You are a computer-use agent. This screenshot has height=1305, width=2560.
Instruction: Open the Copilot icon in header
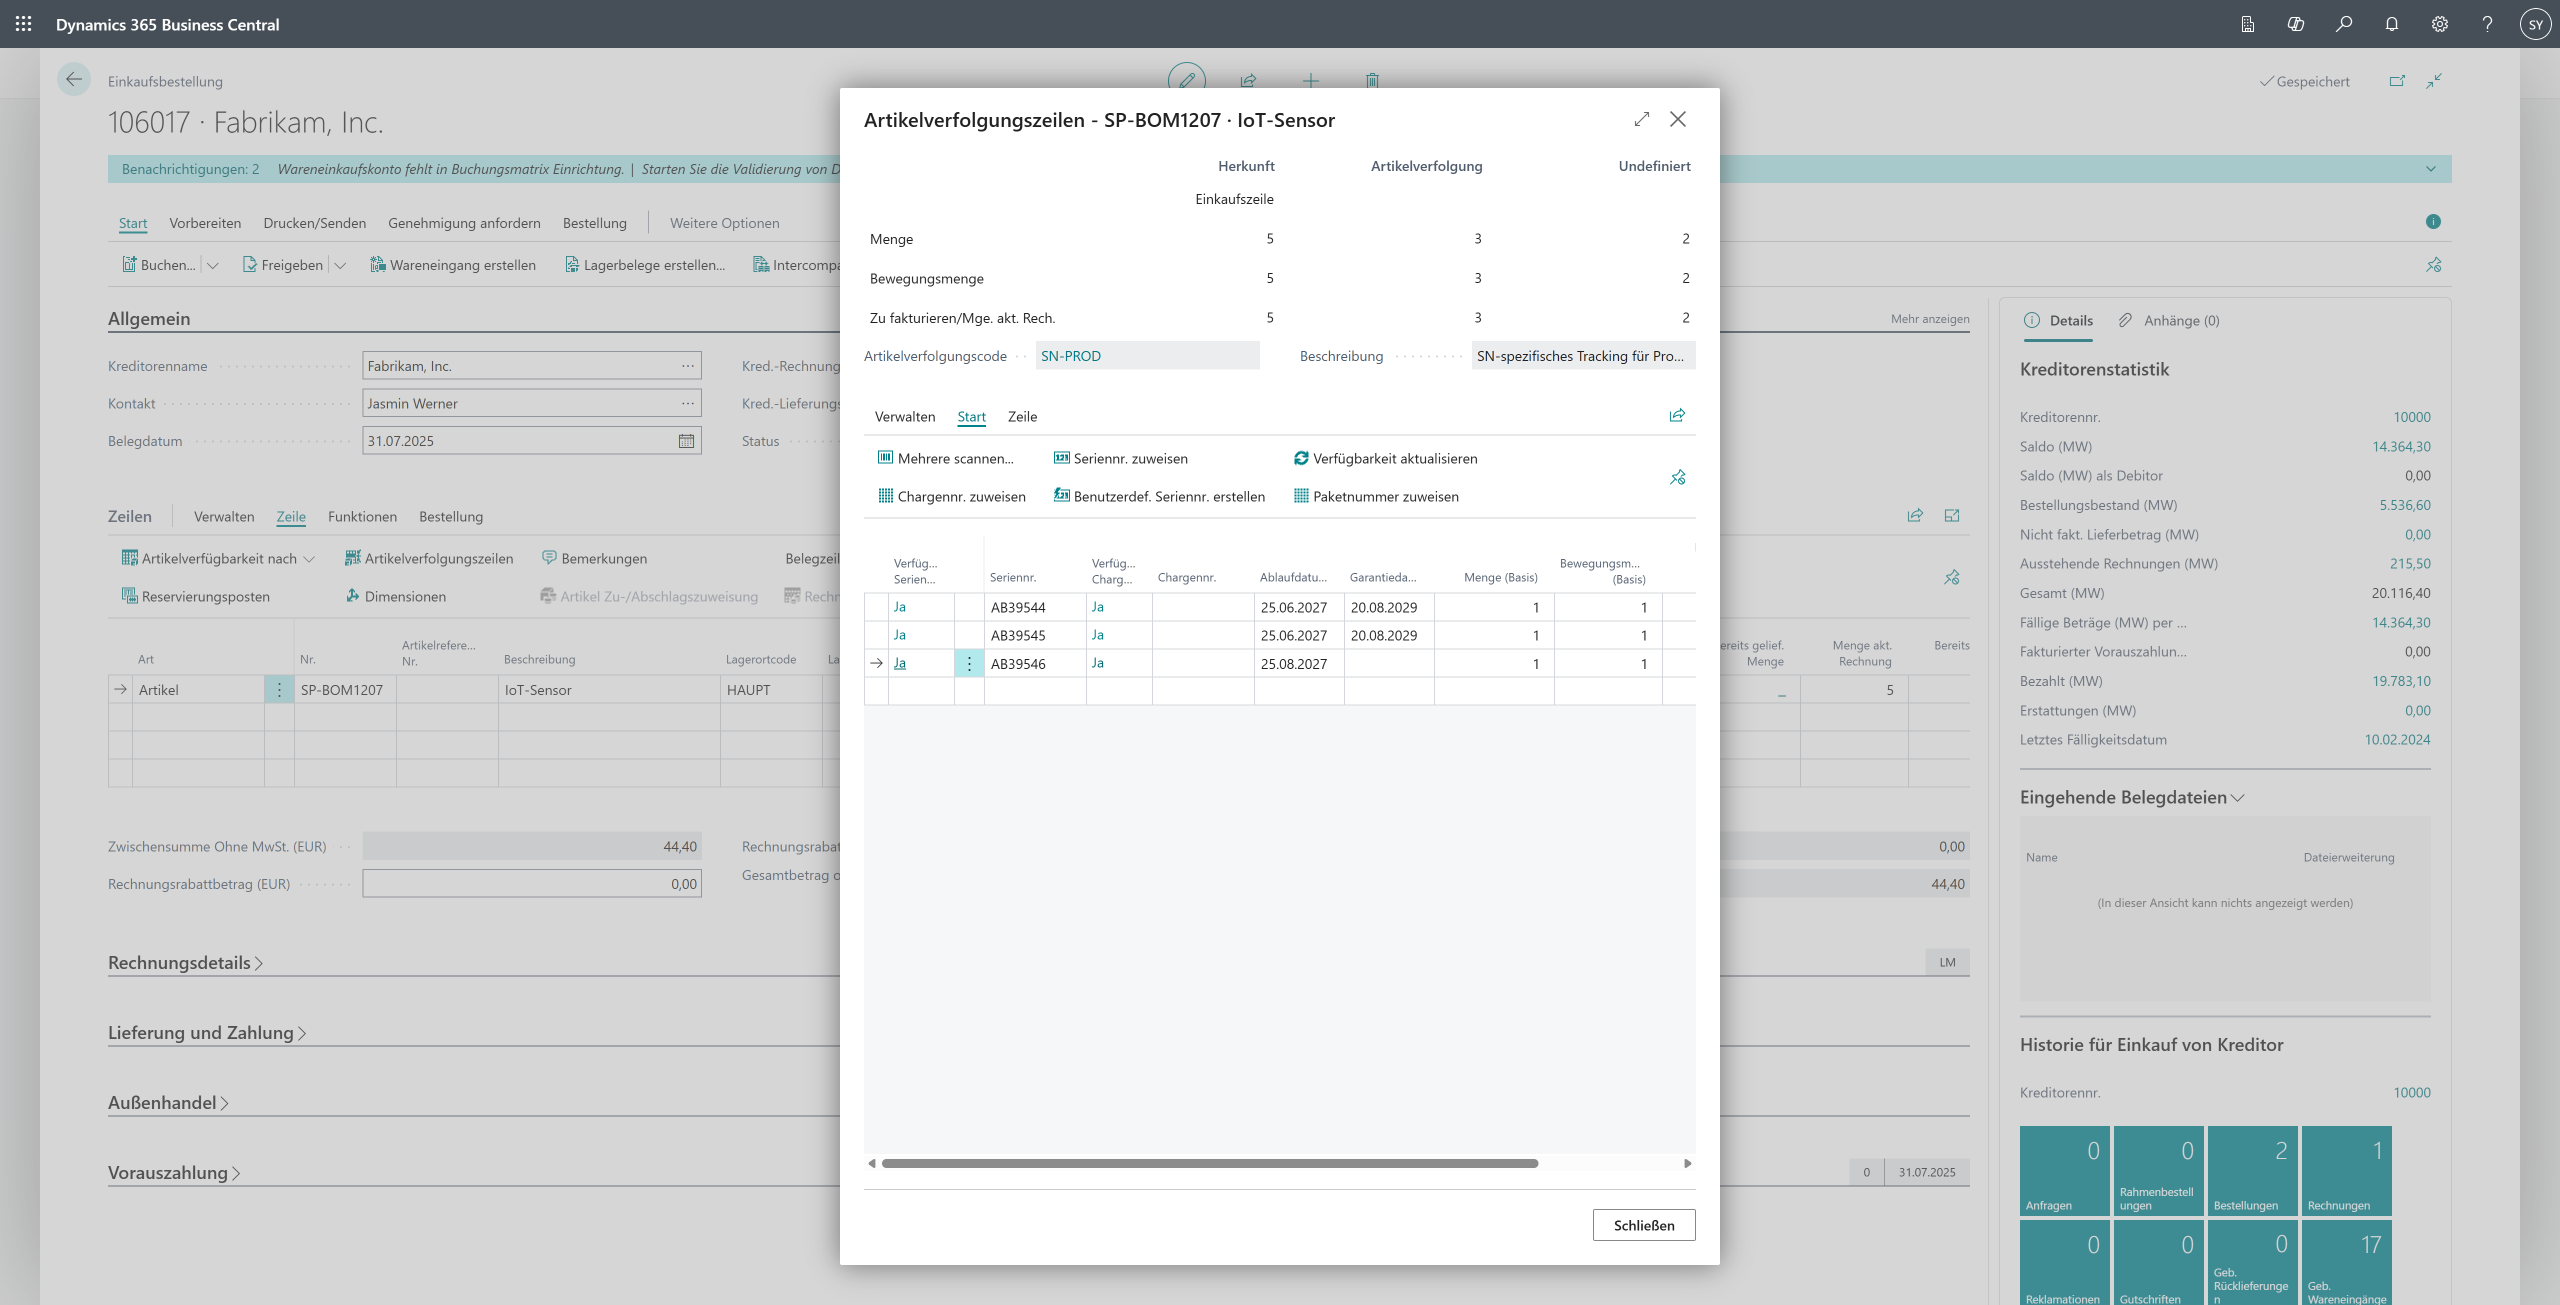2296,24
